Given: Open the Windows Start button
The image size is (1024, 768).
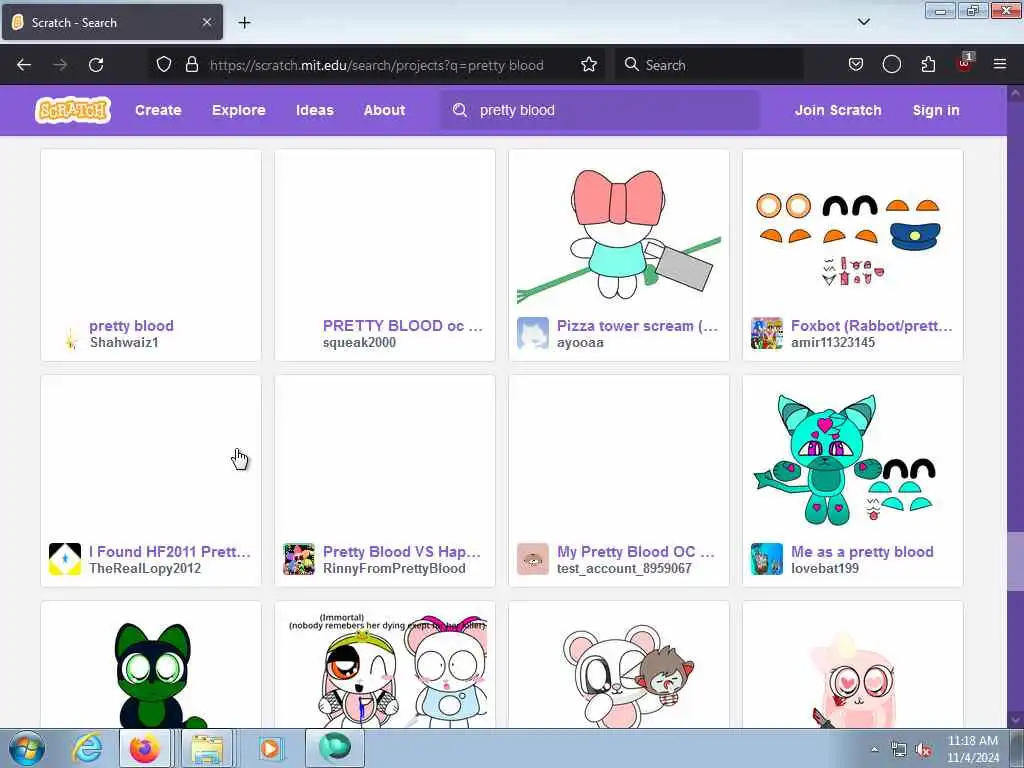Looking at the screenshot, I should (27, 748).
